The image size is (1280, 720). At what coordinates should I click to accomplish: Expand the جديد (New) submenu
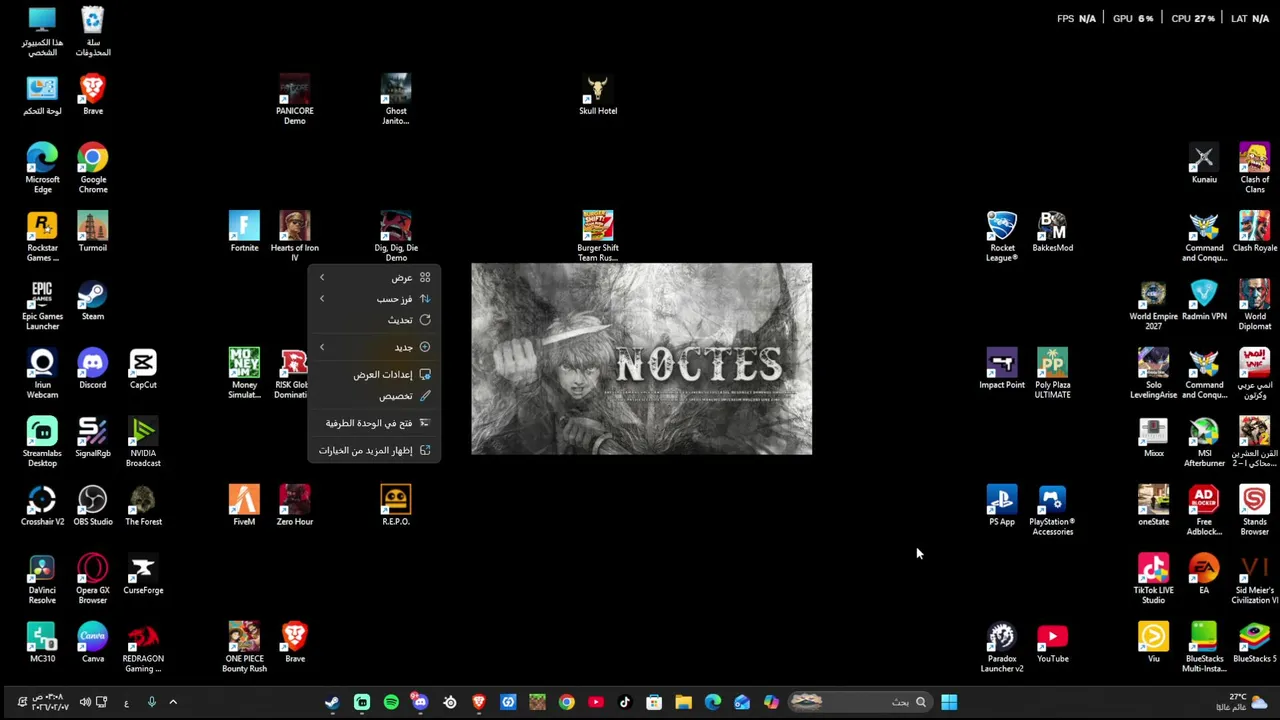click(x=374, y=347)
